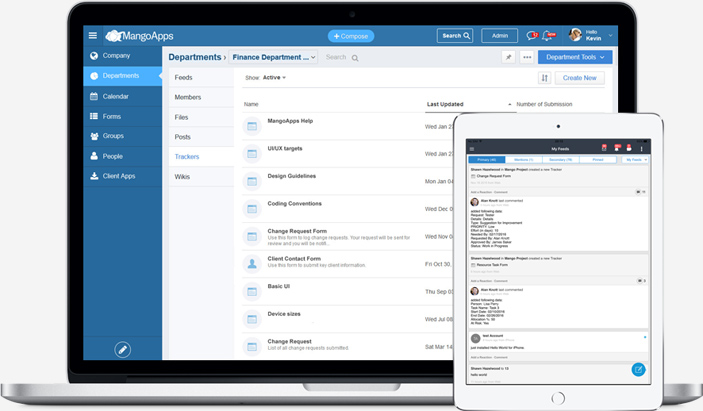The width and height of the screenshot is (703, 411).
Task: Sort by Last Updated column header
Action: pos(445,104)
